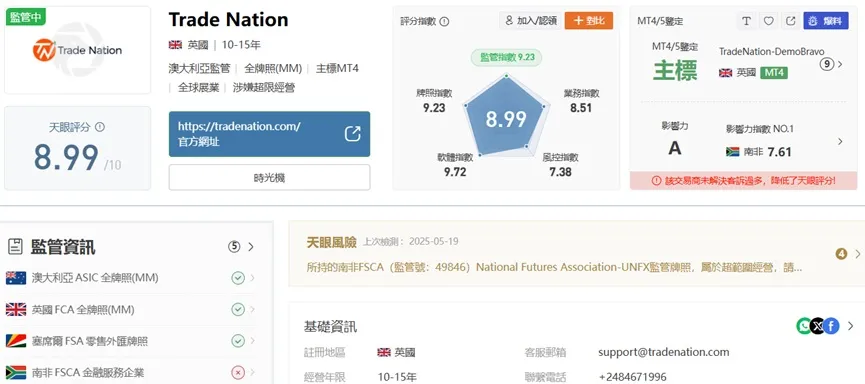This screenshot has width=865, height=384.
Task: Open the 南非 FSCA 金融服務企業 row
Action: (x=131, y=372)
